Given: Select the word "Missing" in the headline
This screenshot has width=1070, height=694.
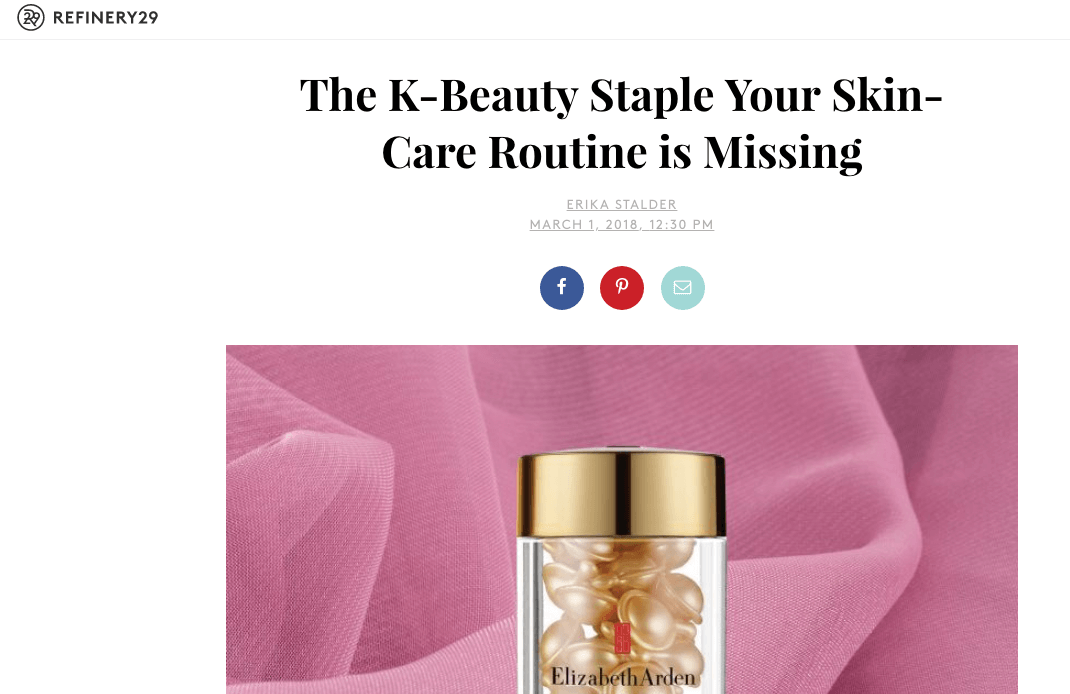Looking at the screenshot, I should click(x=783, y=152).
